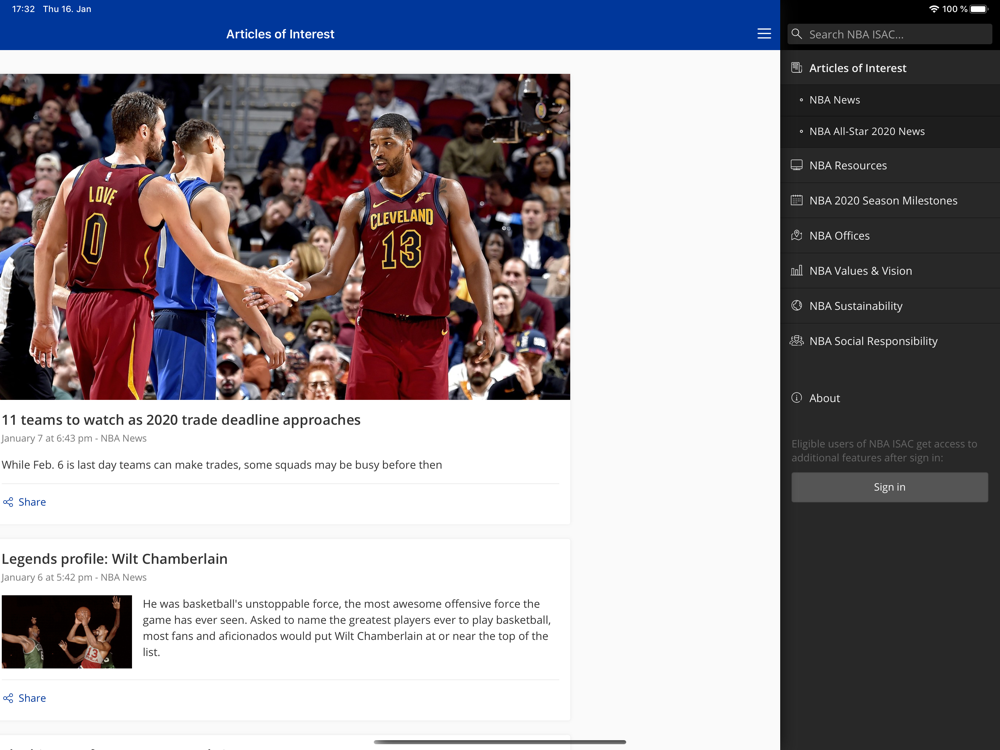Open the Wilt Chamberlain article thumbnail
The image size is (1000, 750).
point(67,632)
